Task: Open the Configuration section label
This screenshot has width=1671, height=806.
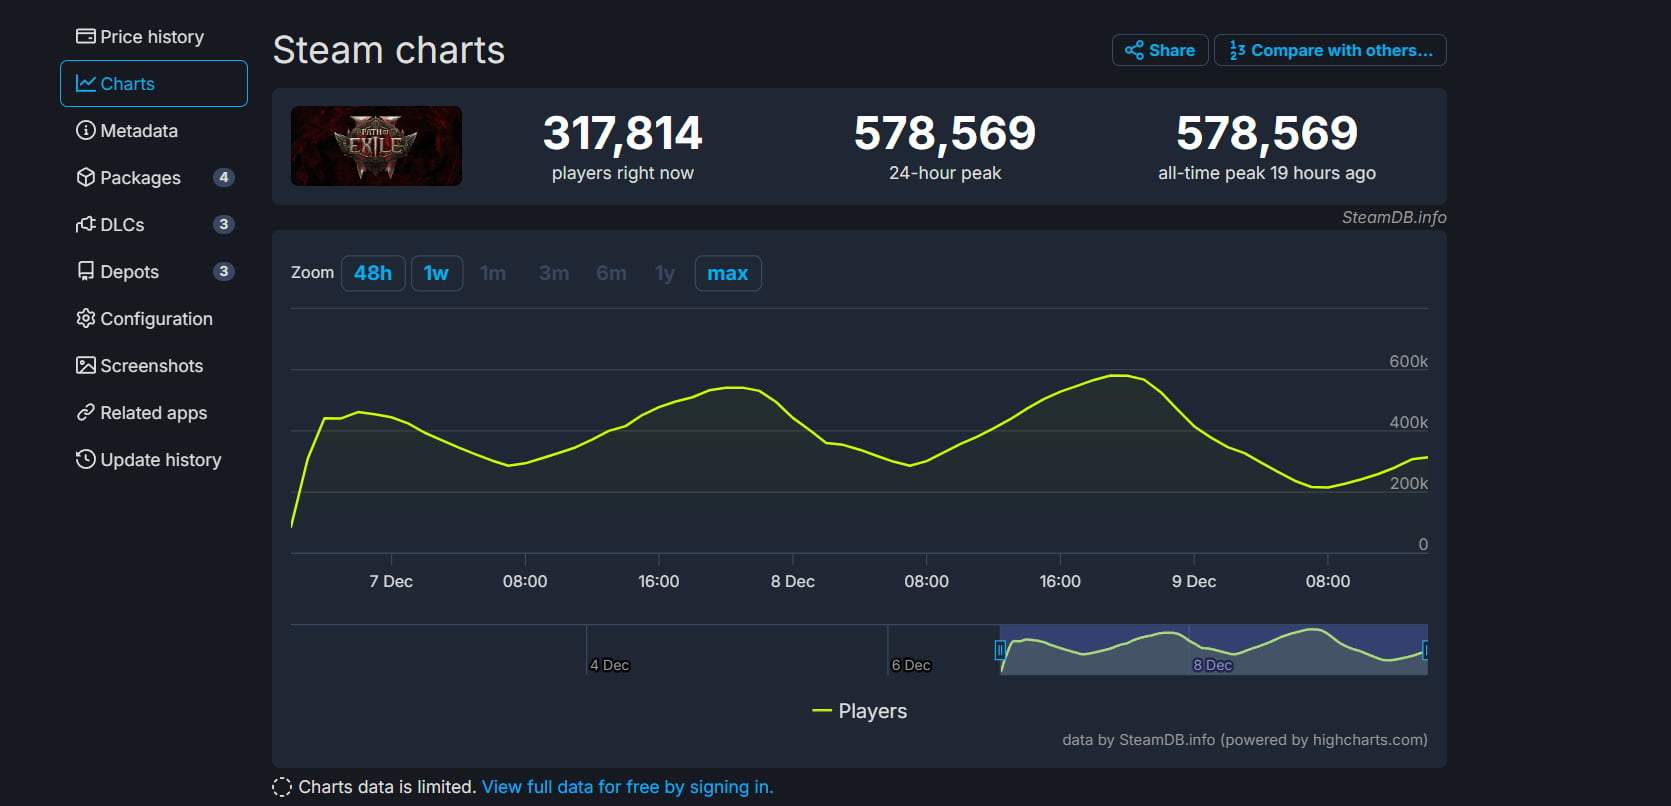Action: [157, 318]
